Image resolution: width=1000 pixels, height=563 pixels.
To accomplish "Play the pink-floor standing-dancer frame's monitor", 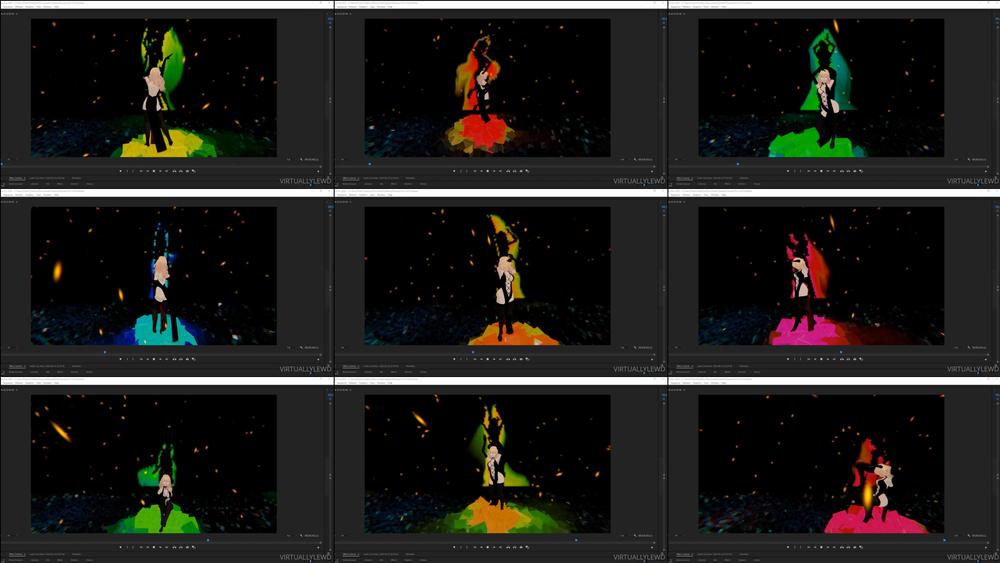I will coord(821,359).
